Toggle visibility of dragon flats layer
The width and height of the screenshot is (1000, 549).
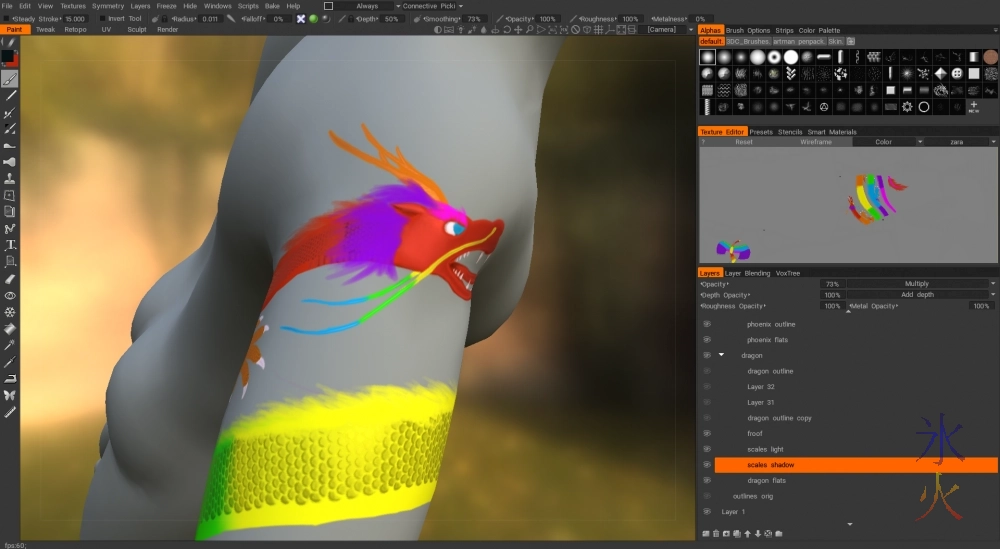pyautogui.click(x=706, y=481)
